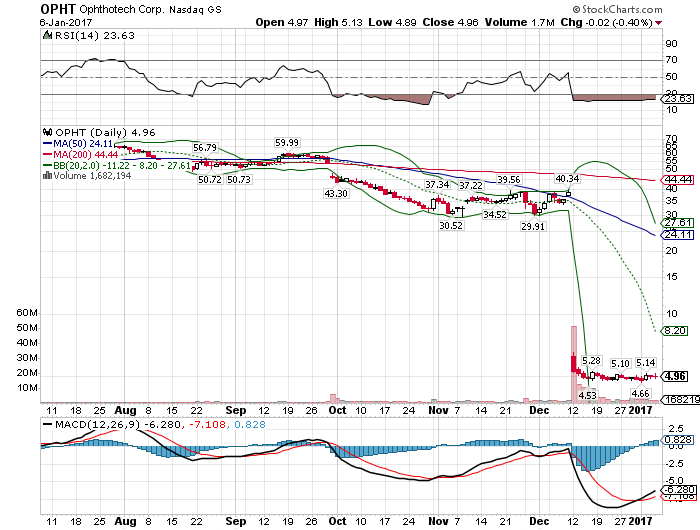The image size is (700, 530).
Task: Click the Oct label on the price chart axis
Action: (x=337, y=410)
